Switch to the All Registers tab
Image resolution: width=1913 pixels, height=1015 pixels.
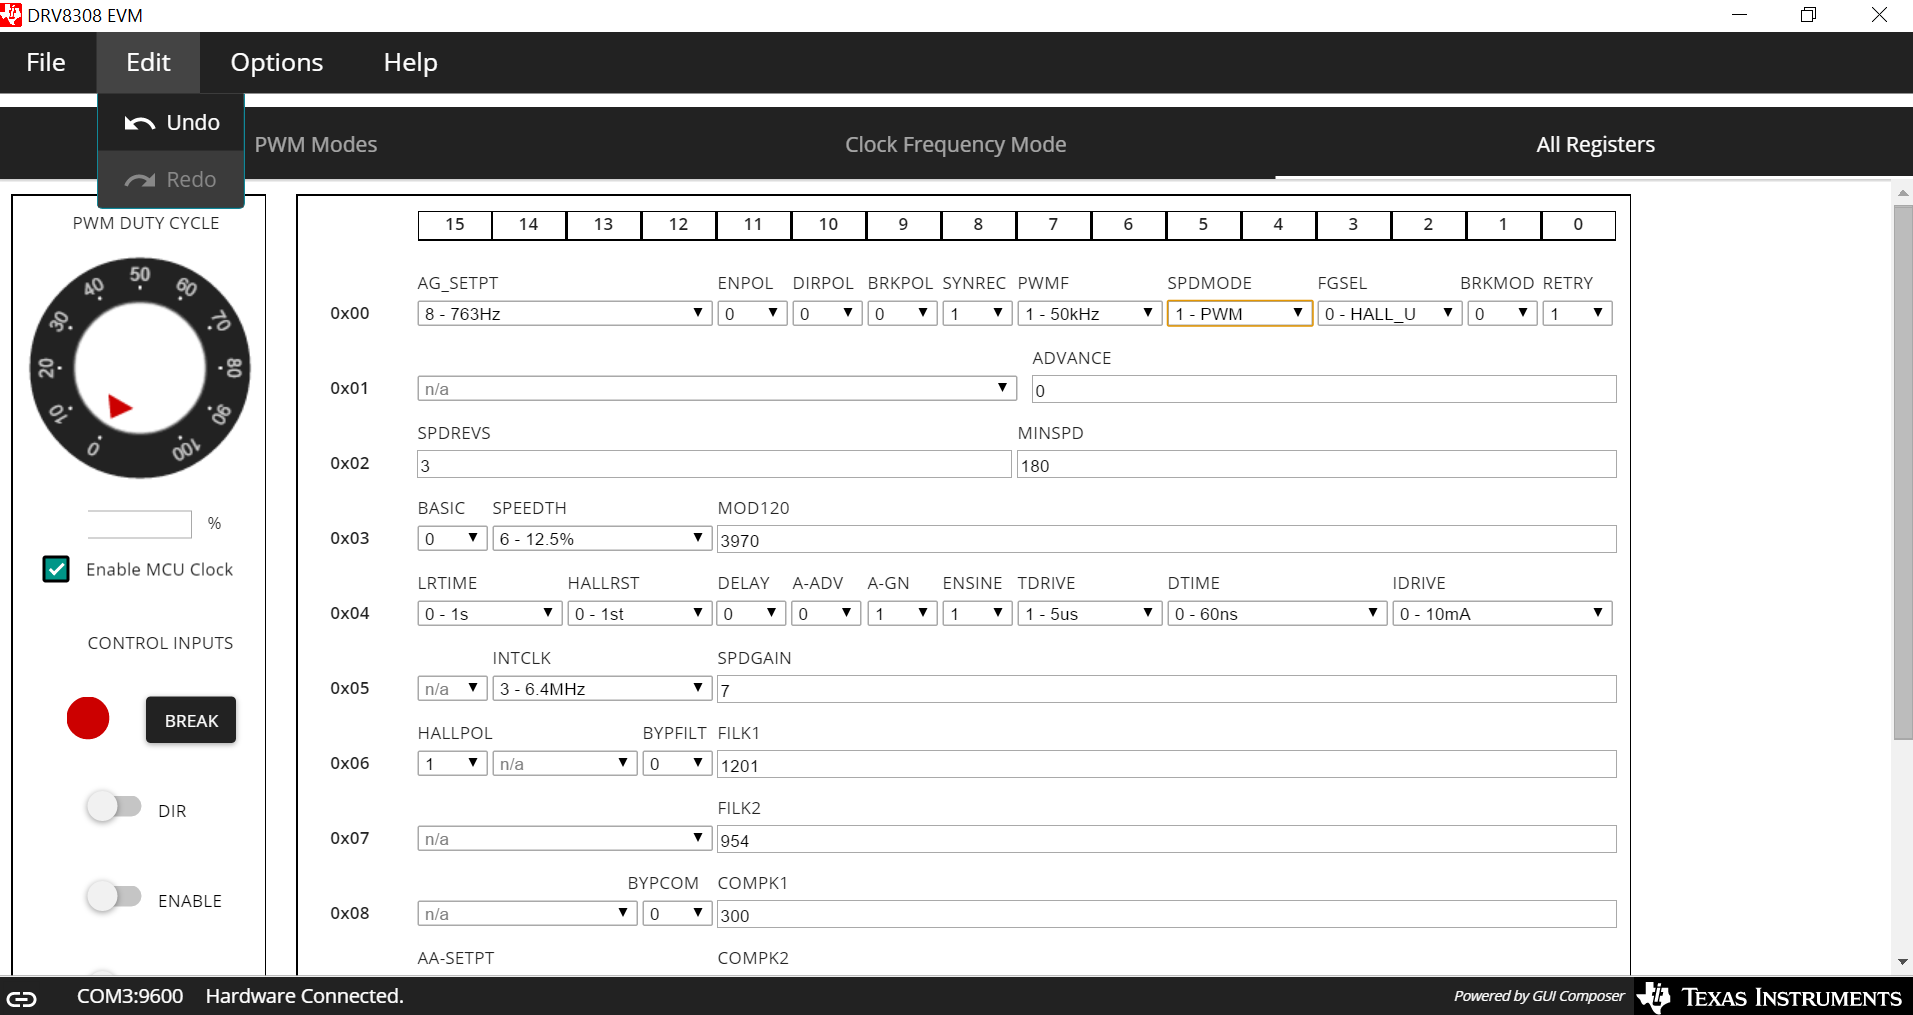pos(1595,144)
